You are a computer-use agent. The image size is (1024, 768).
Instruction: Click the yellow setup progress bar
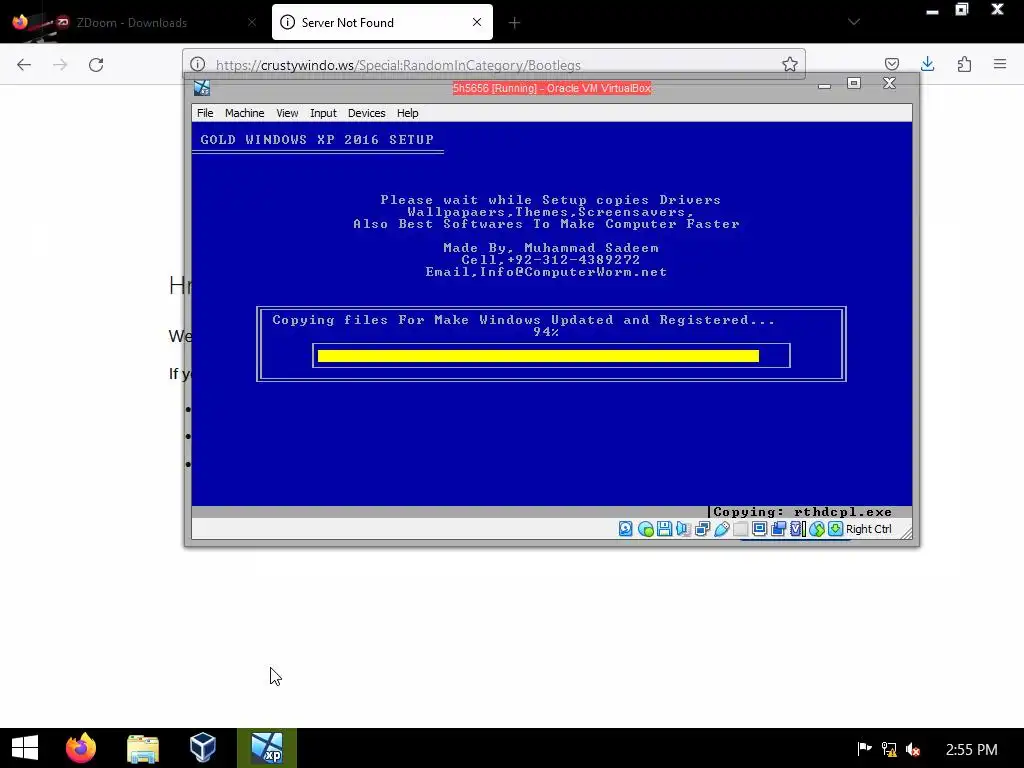tap(538, 356)
